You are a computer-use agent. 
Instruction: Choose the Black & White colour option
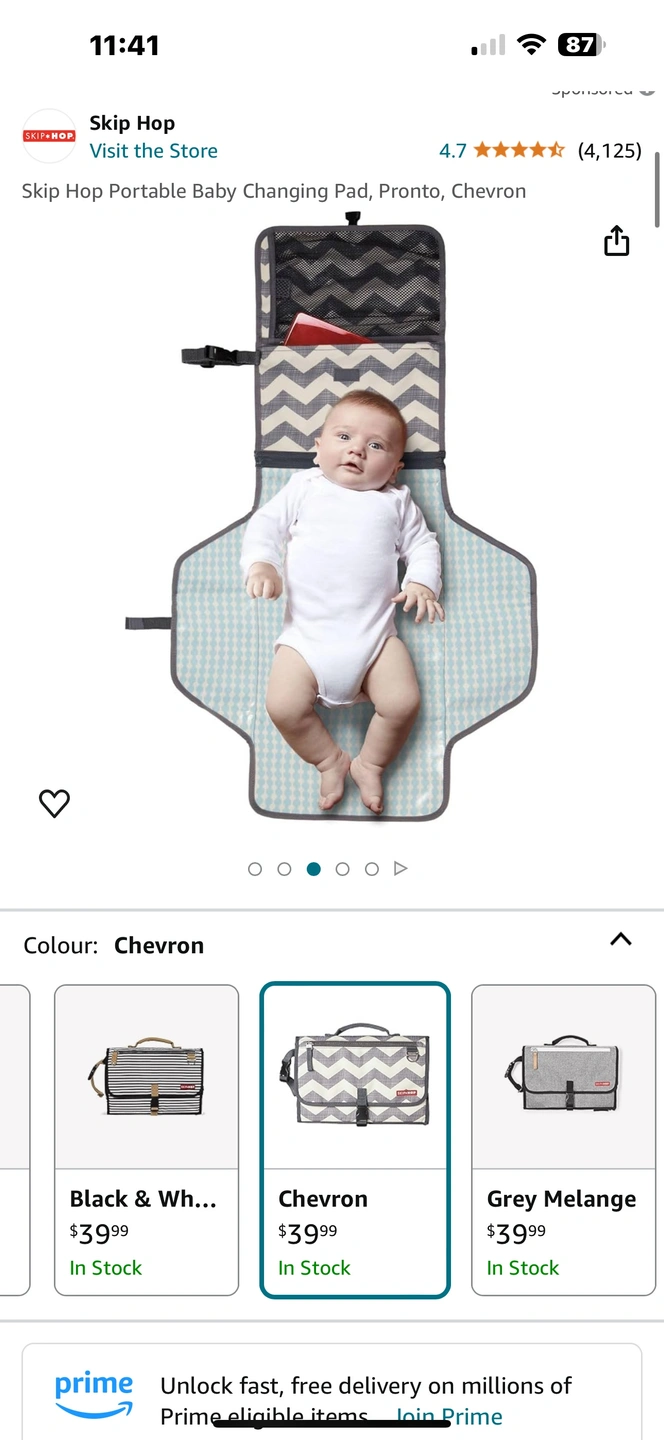coord(146,1140)
